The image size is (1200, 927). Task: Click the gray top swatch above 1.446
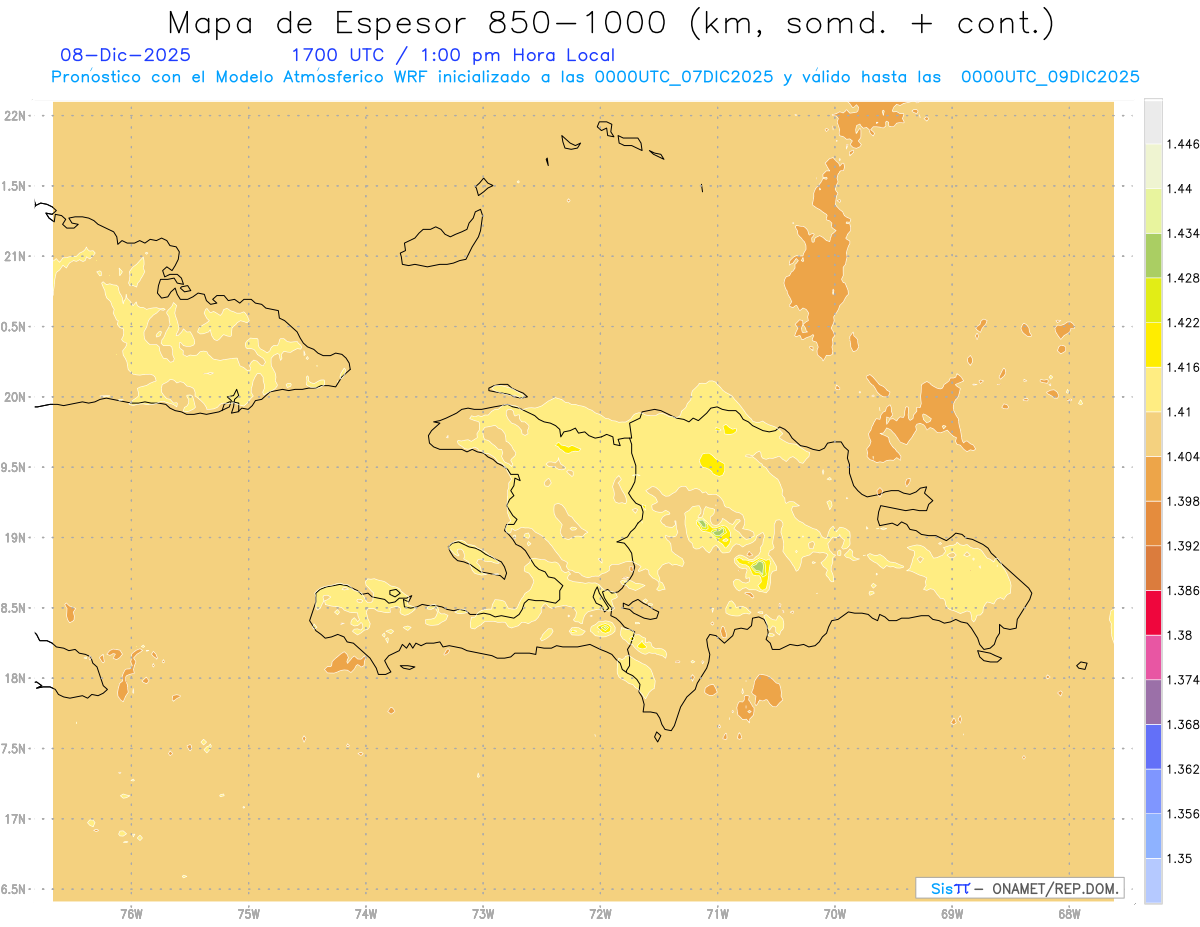pos(1153,121)
